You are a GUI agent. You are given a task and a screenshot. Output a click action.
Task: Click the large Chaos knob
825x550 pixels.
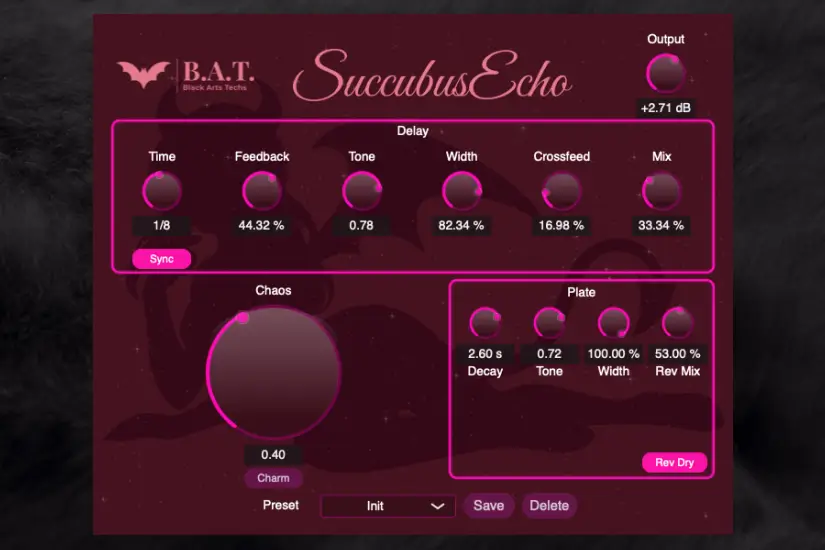pyautogui.click(x=273, y=373)
